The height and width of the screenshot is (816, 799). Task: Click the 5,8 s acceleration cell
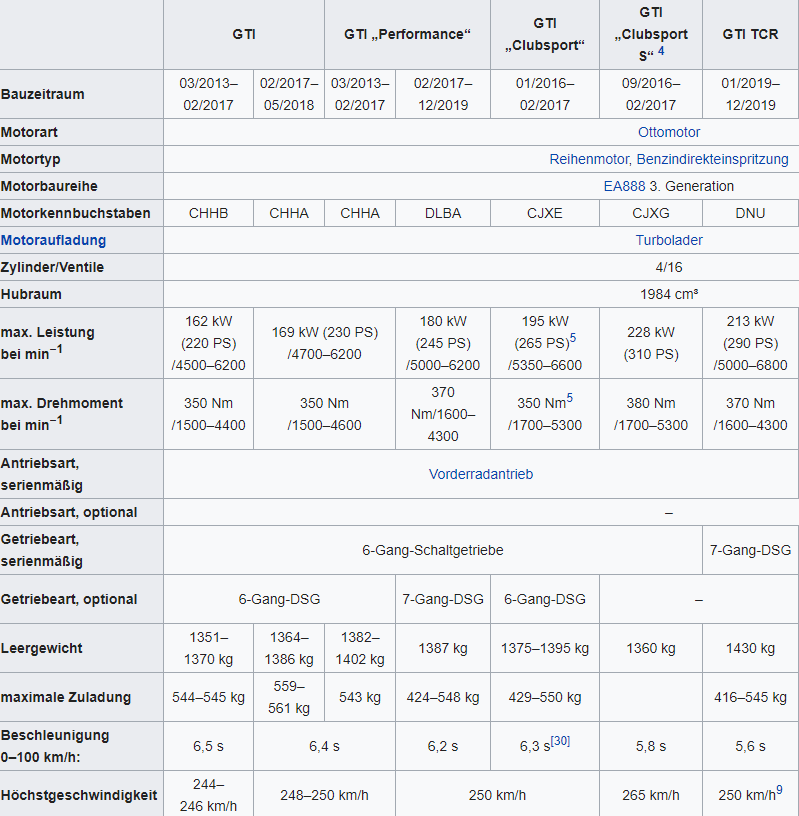(651, 746)
